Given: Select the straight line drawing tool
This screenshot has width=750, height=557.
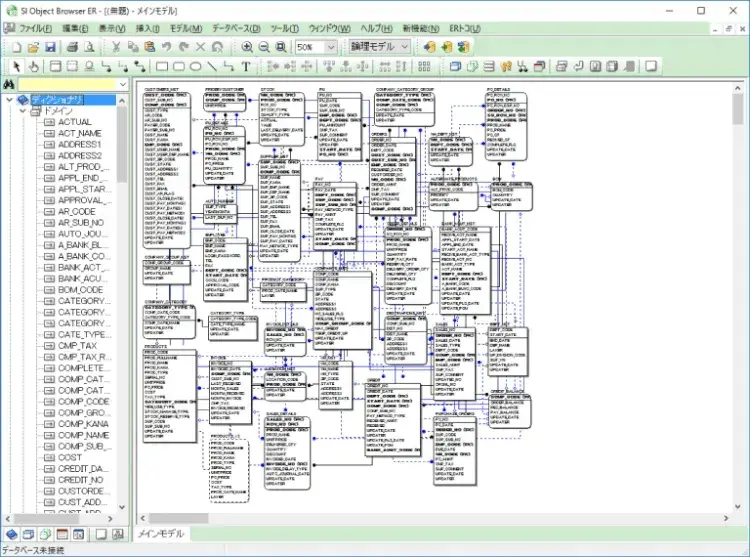Looking at the screenshot, I should click(x=213, y=67).
